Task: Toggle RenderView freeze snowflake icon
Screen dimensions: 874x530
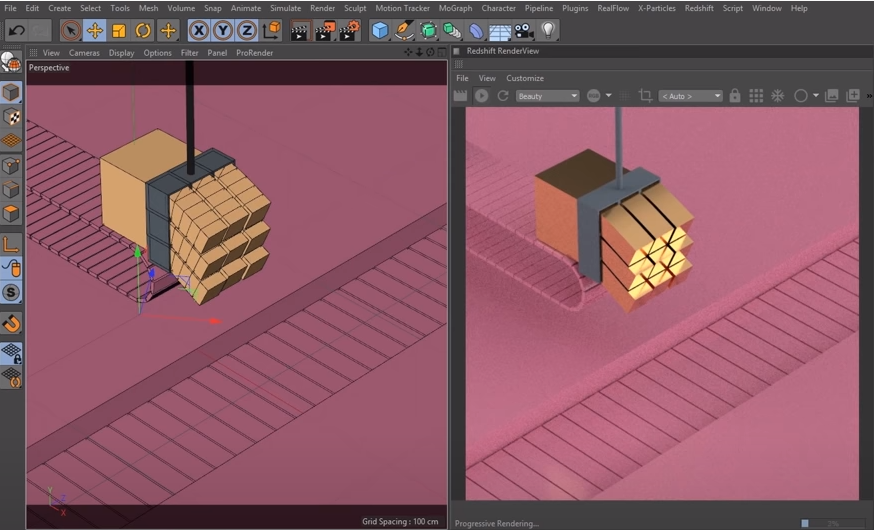Action: click(778, 96)
